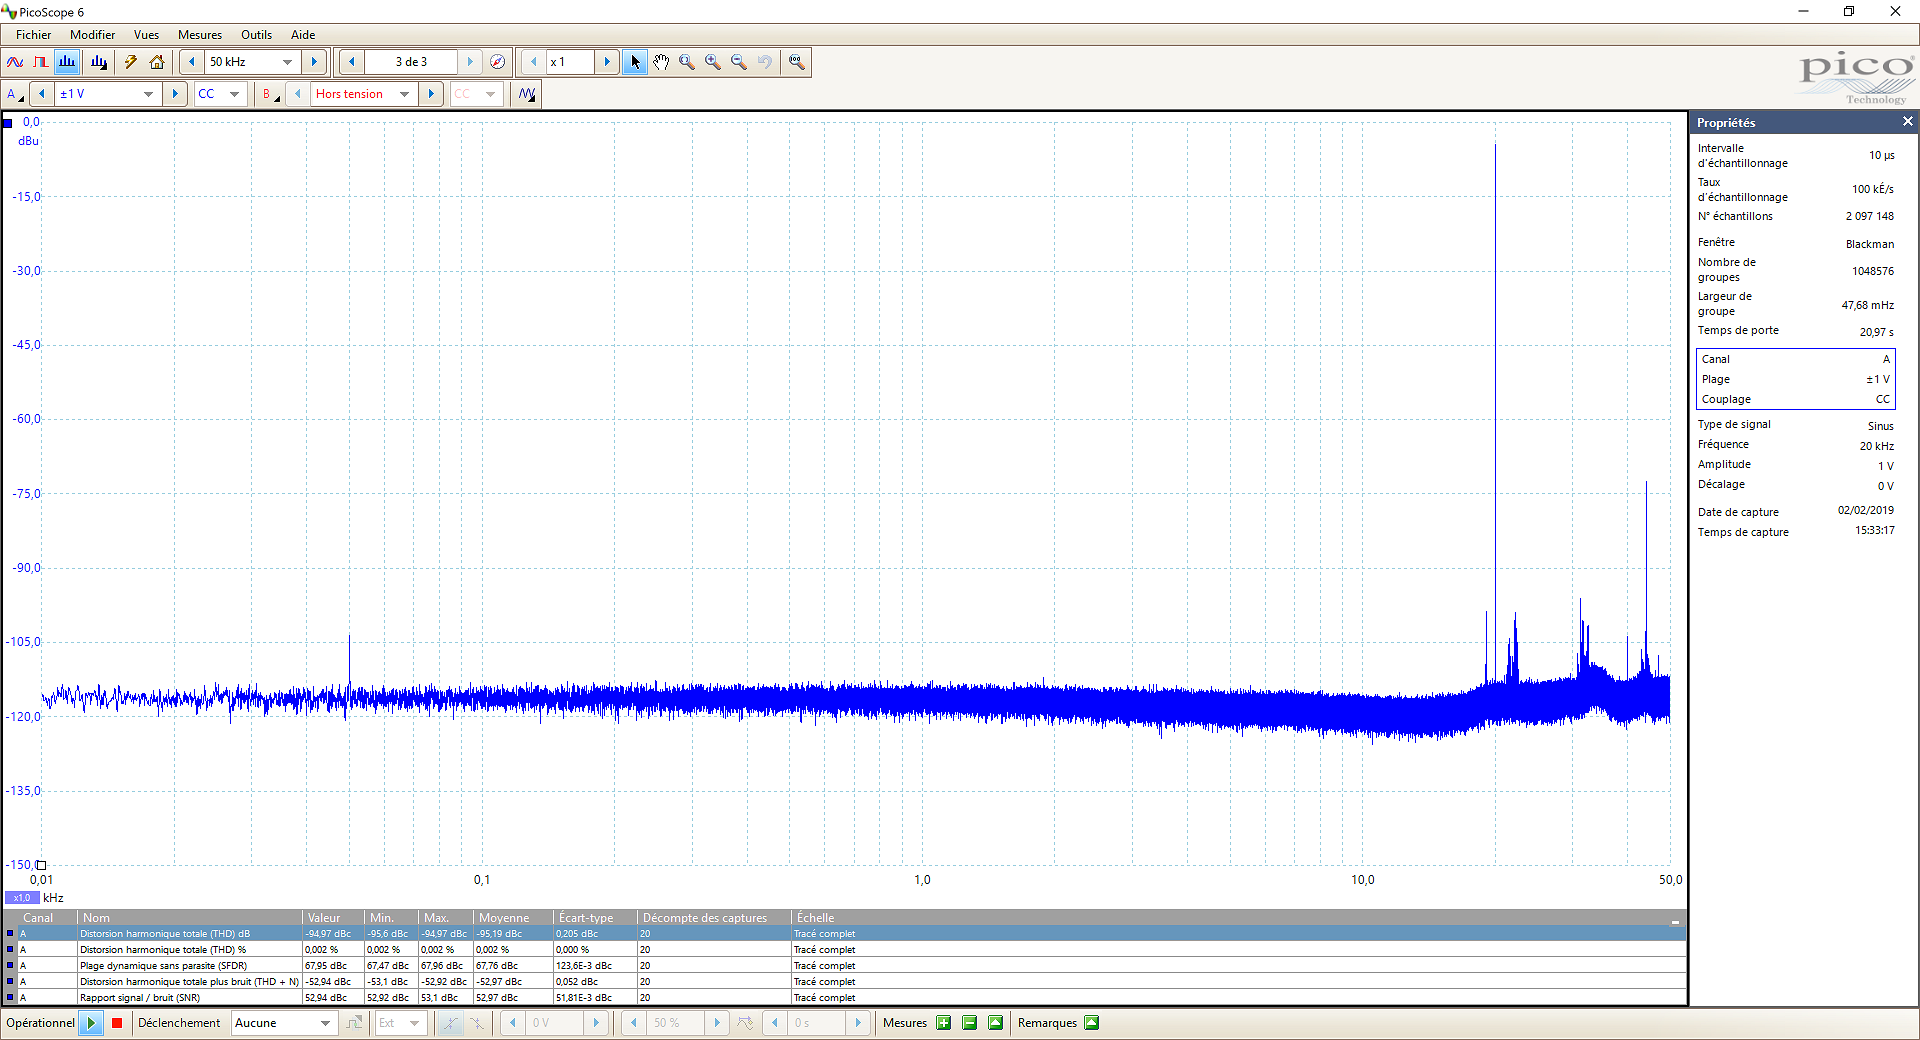Open the buffer navigator compass icon
The image size is (1920, 1040).
click(x=497, y=62)
